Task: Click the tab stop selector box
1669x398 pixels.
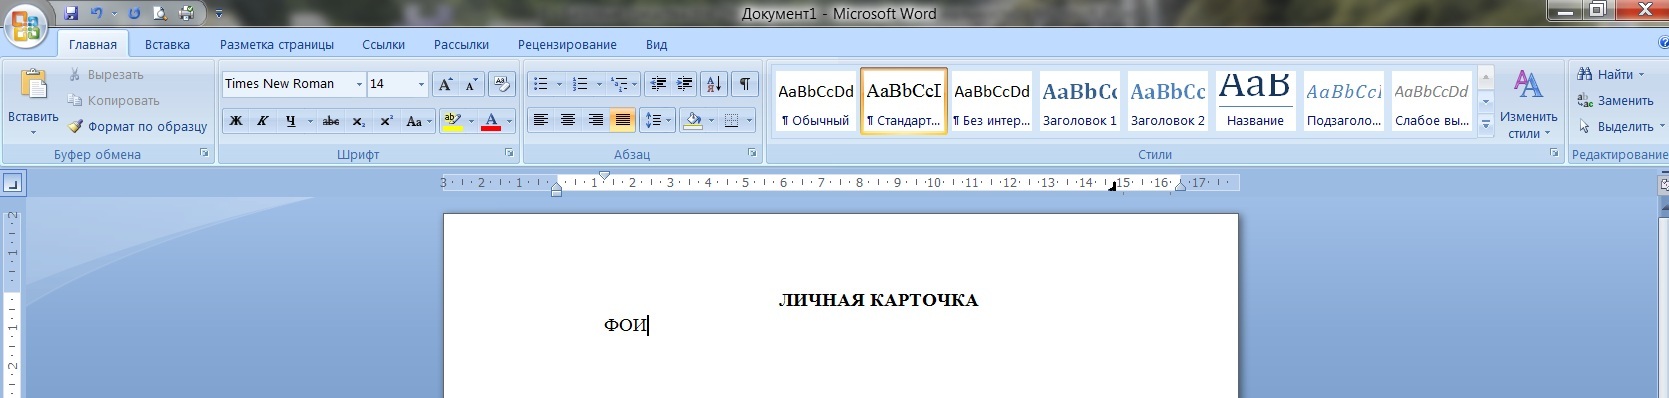Action: coord(13,184)
